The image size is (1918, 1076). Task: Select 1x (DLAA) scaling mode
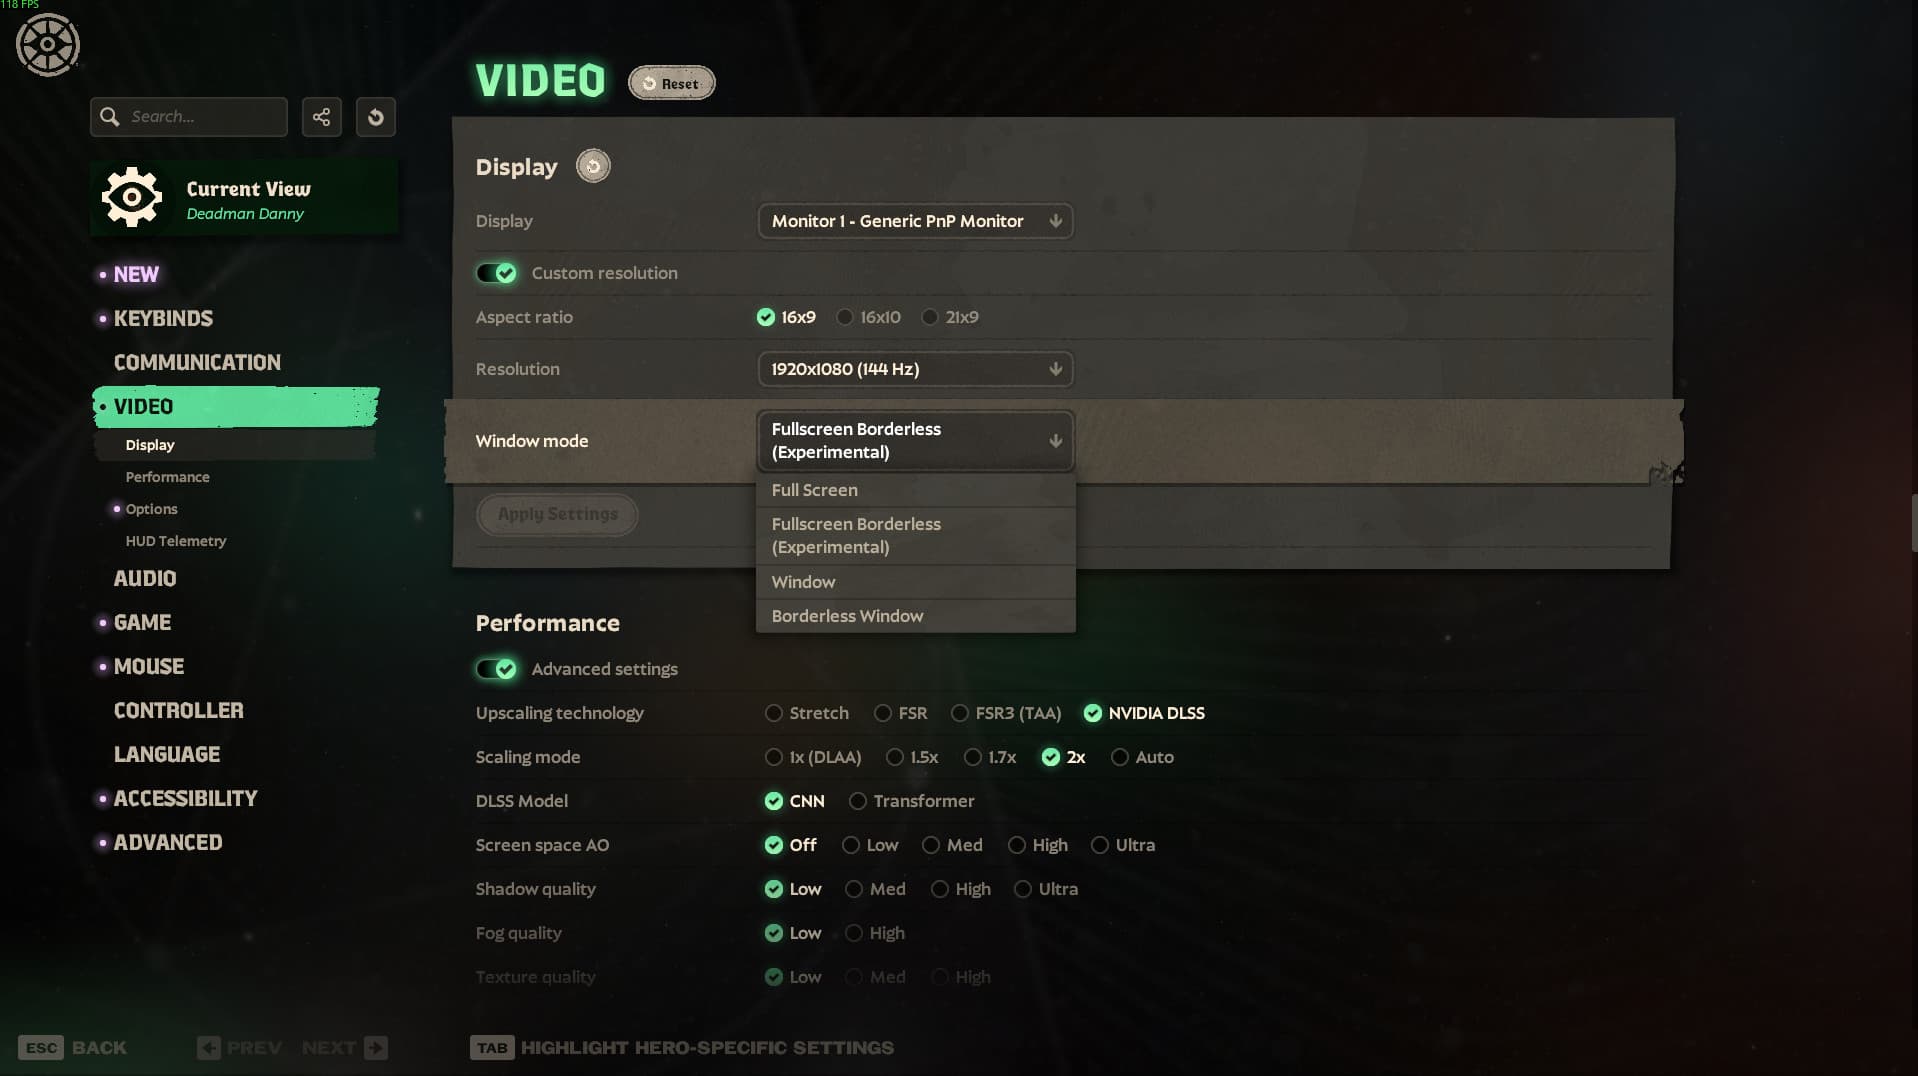[813, 757]
